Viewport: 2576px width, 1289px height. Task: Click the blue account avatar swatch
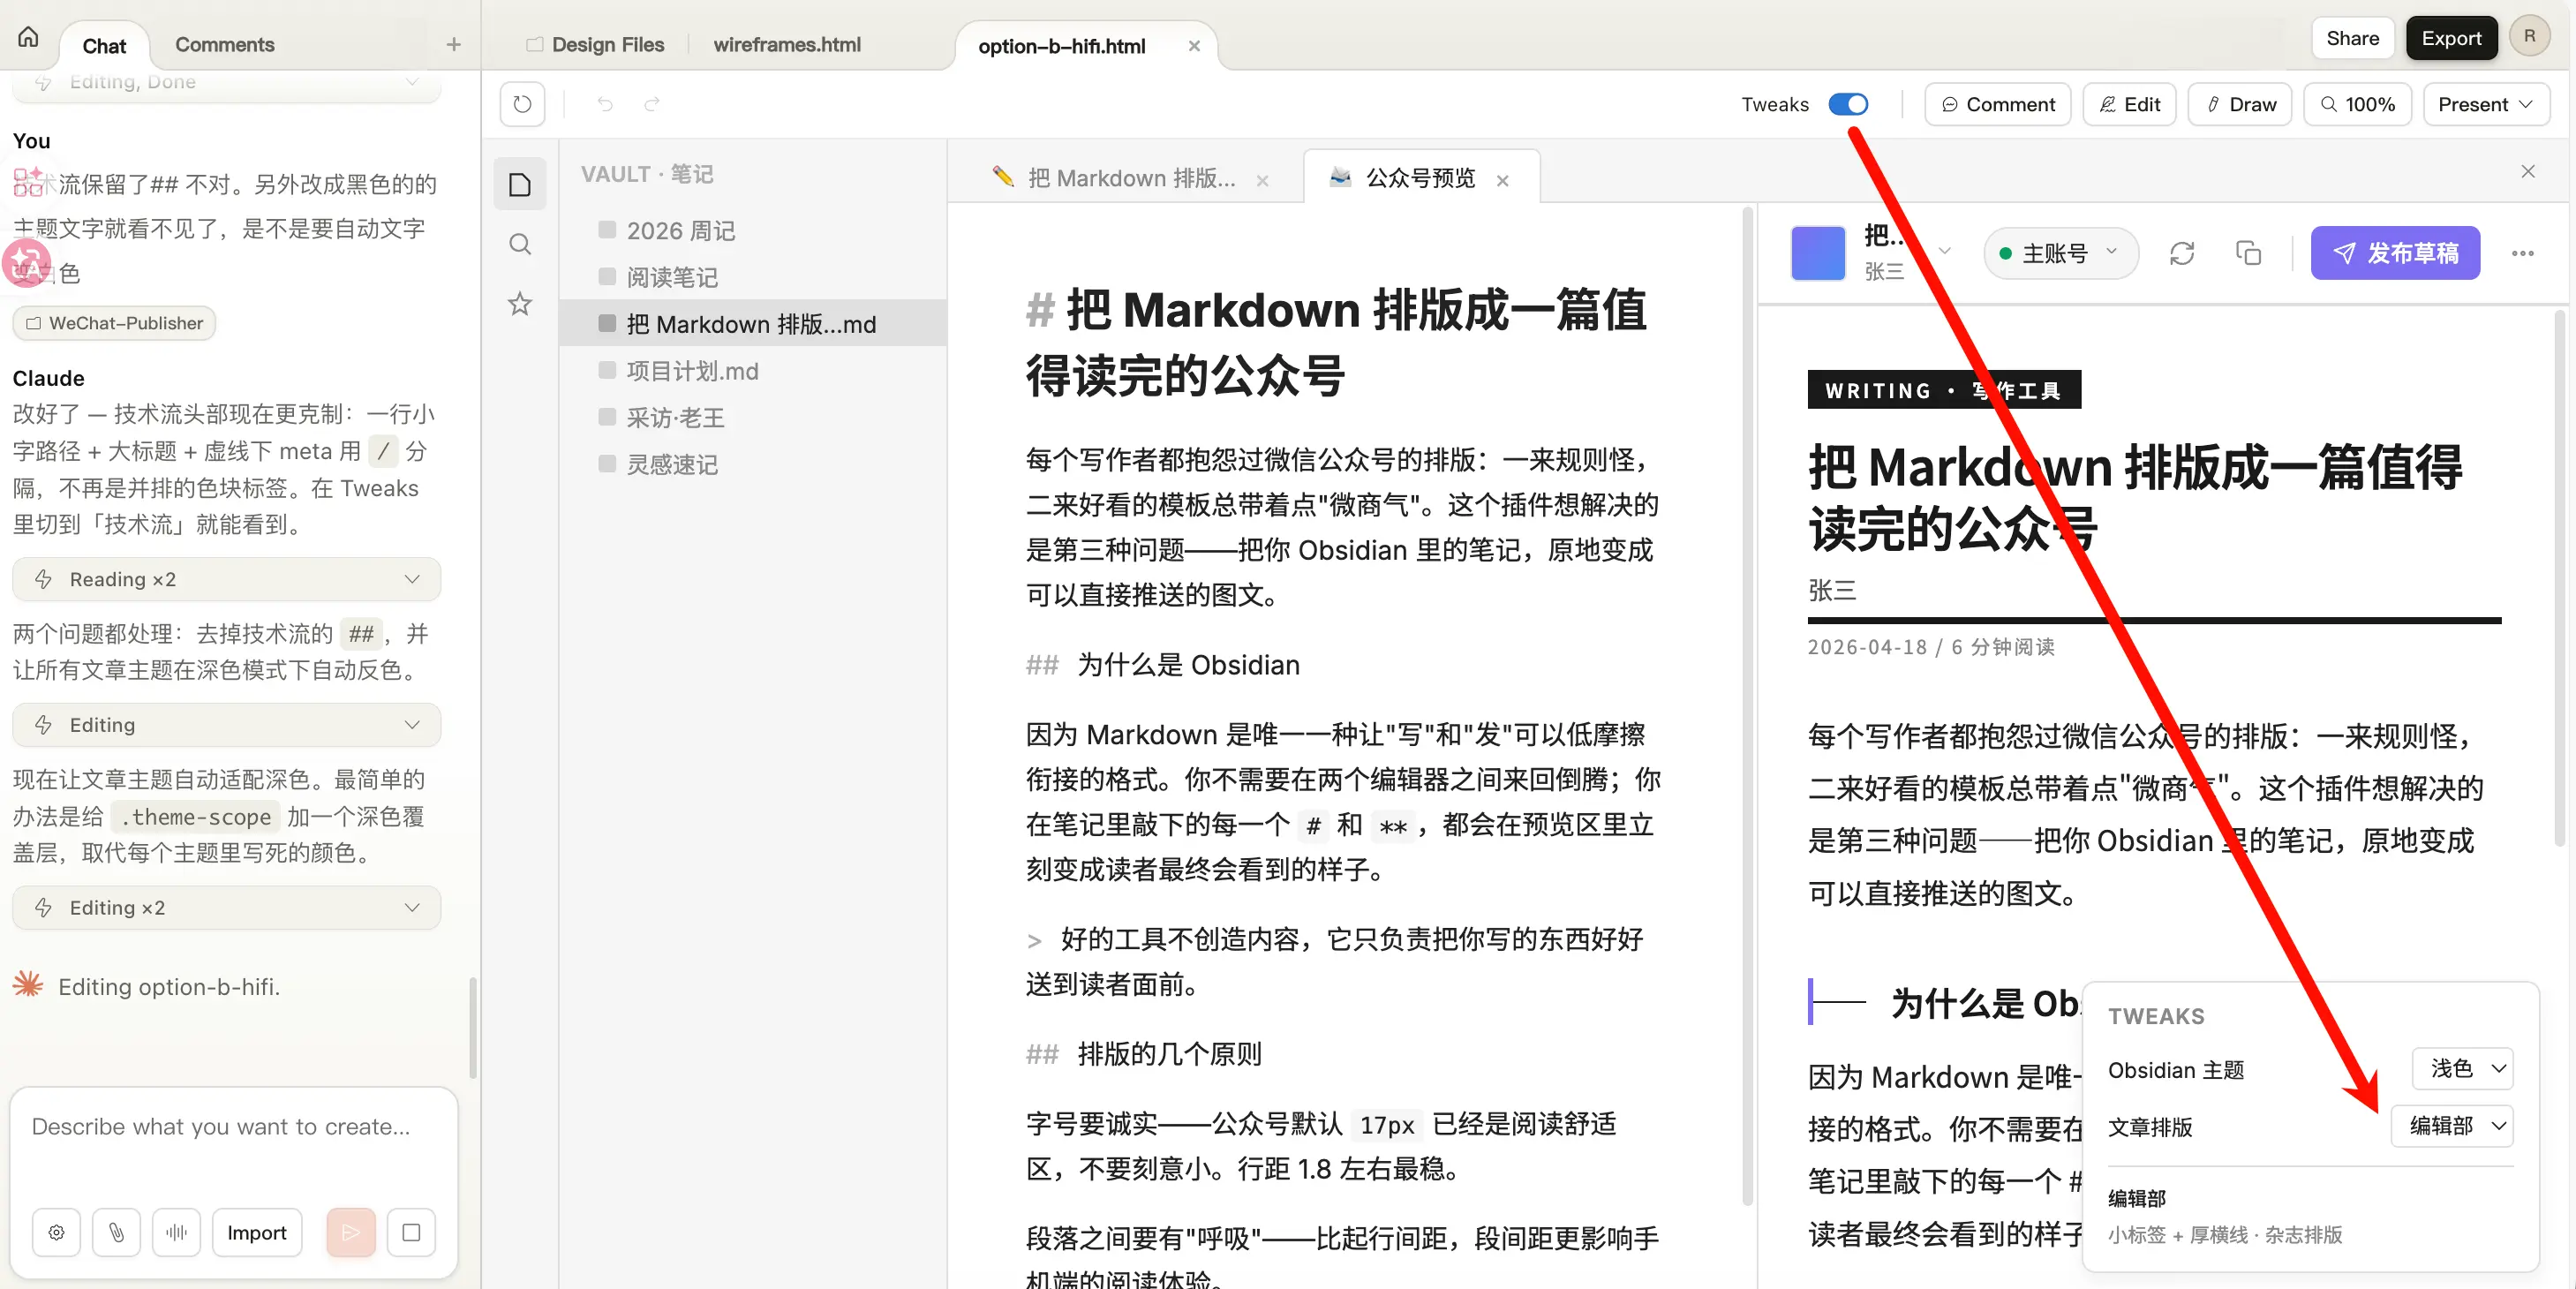[1817, 254]
